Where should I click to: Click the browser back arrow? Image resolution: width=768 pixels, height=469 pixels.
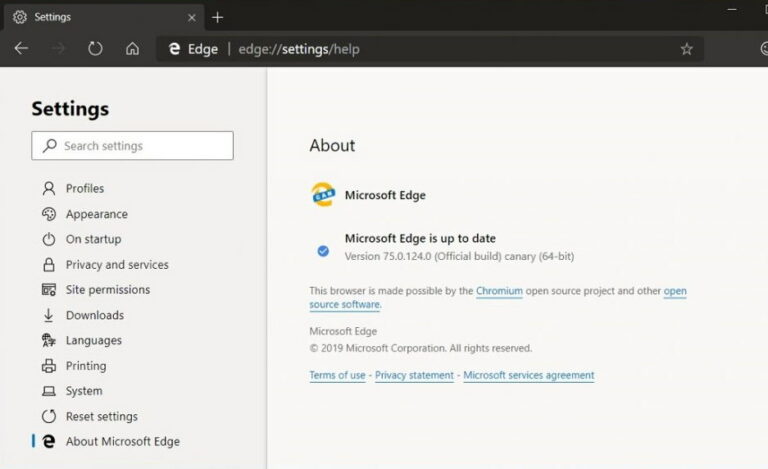(x=21, y=48)
